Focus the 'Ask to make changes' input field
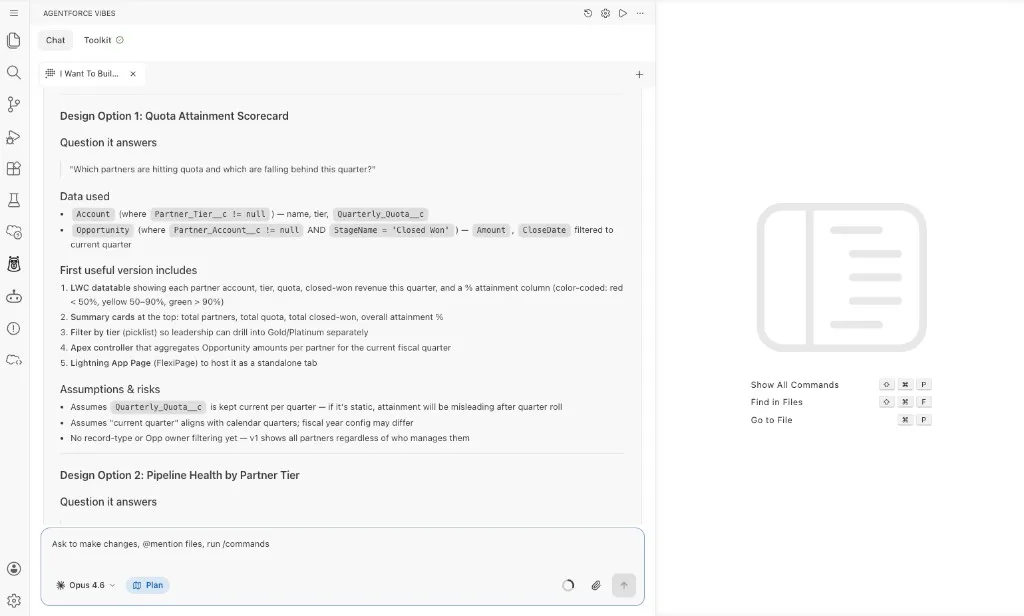This screenshot has width=1024, height=616. click(342, 544)
